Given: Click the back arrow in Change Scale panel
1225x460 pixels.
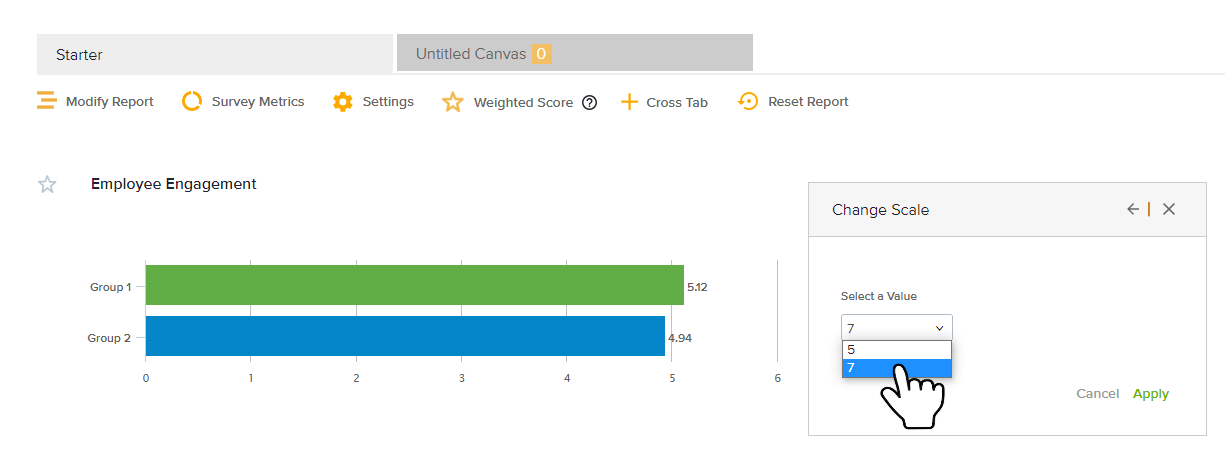Looking at the screenshot, I should point(1132,209).
